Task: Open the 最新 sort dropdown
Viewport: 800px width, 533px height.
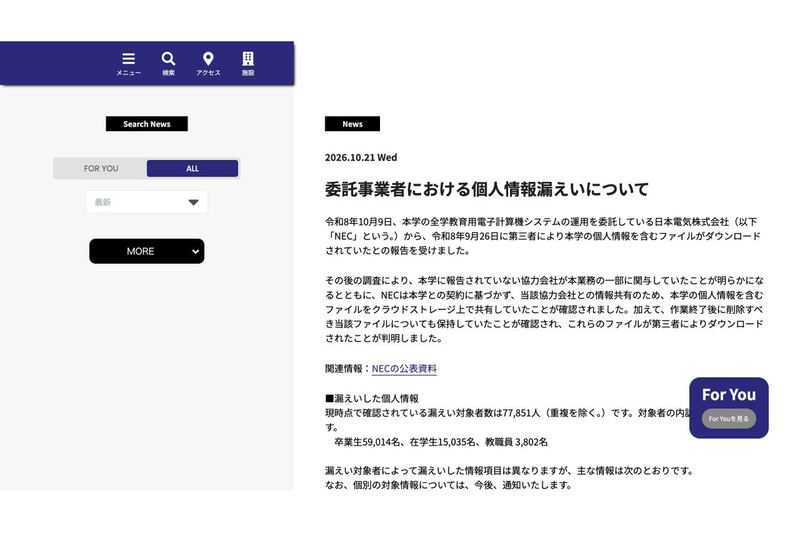Action: [x=147, y=202]
